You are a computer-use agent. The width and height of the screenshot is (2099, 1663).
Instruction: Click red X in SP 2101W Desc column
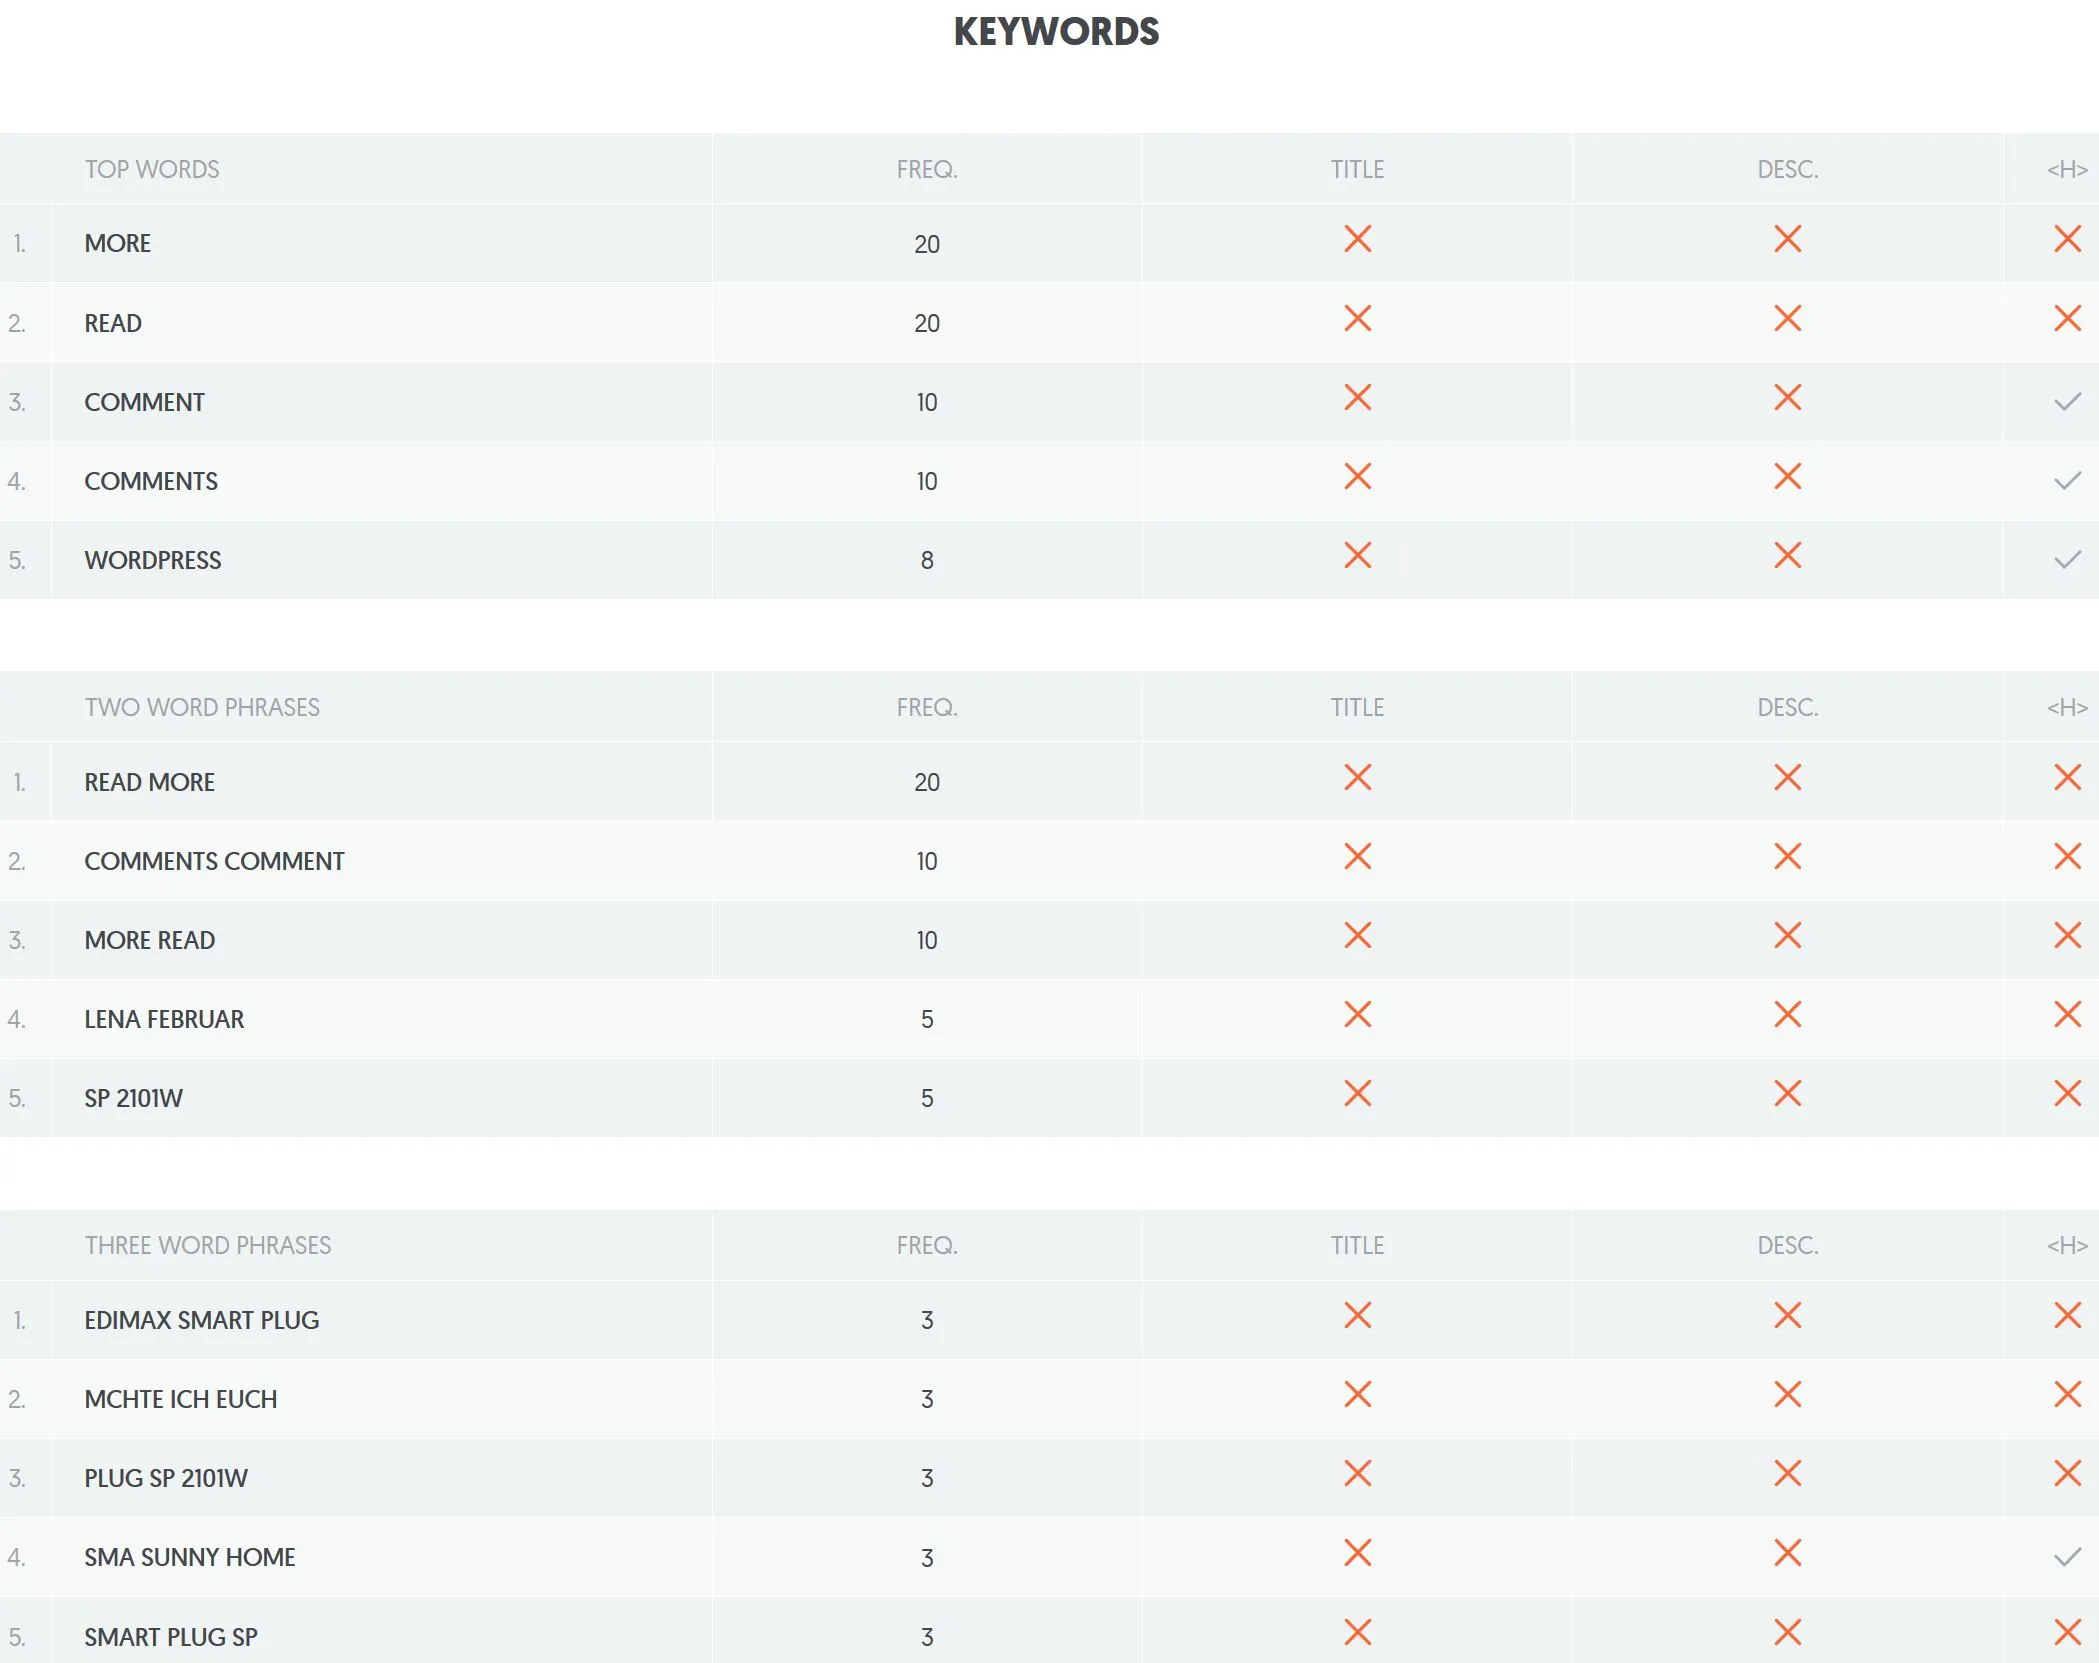coord(1787,1093)
